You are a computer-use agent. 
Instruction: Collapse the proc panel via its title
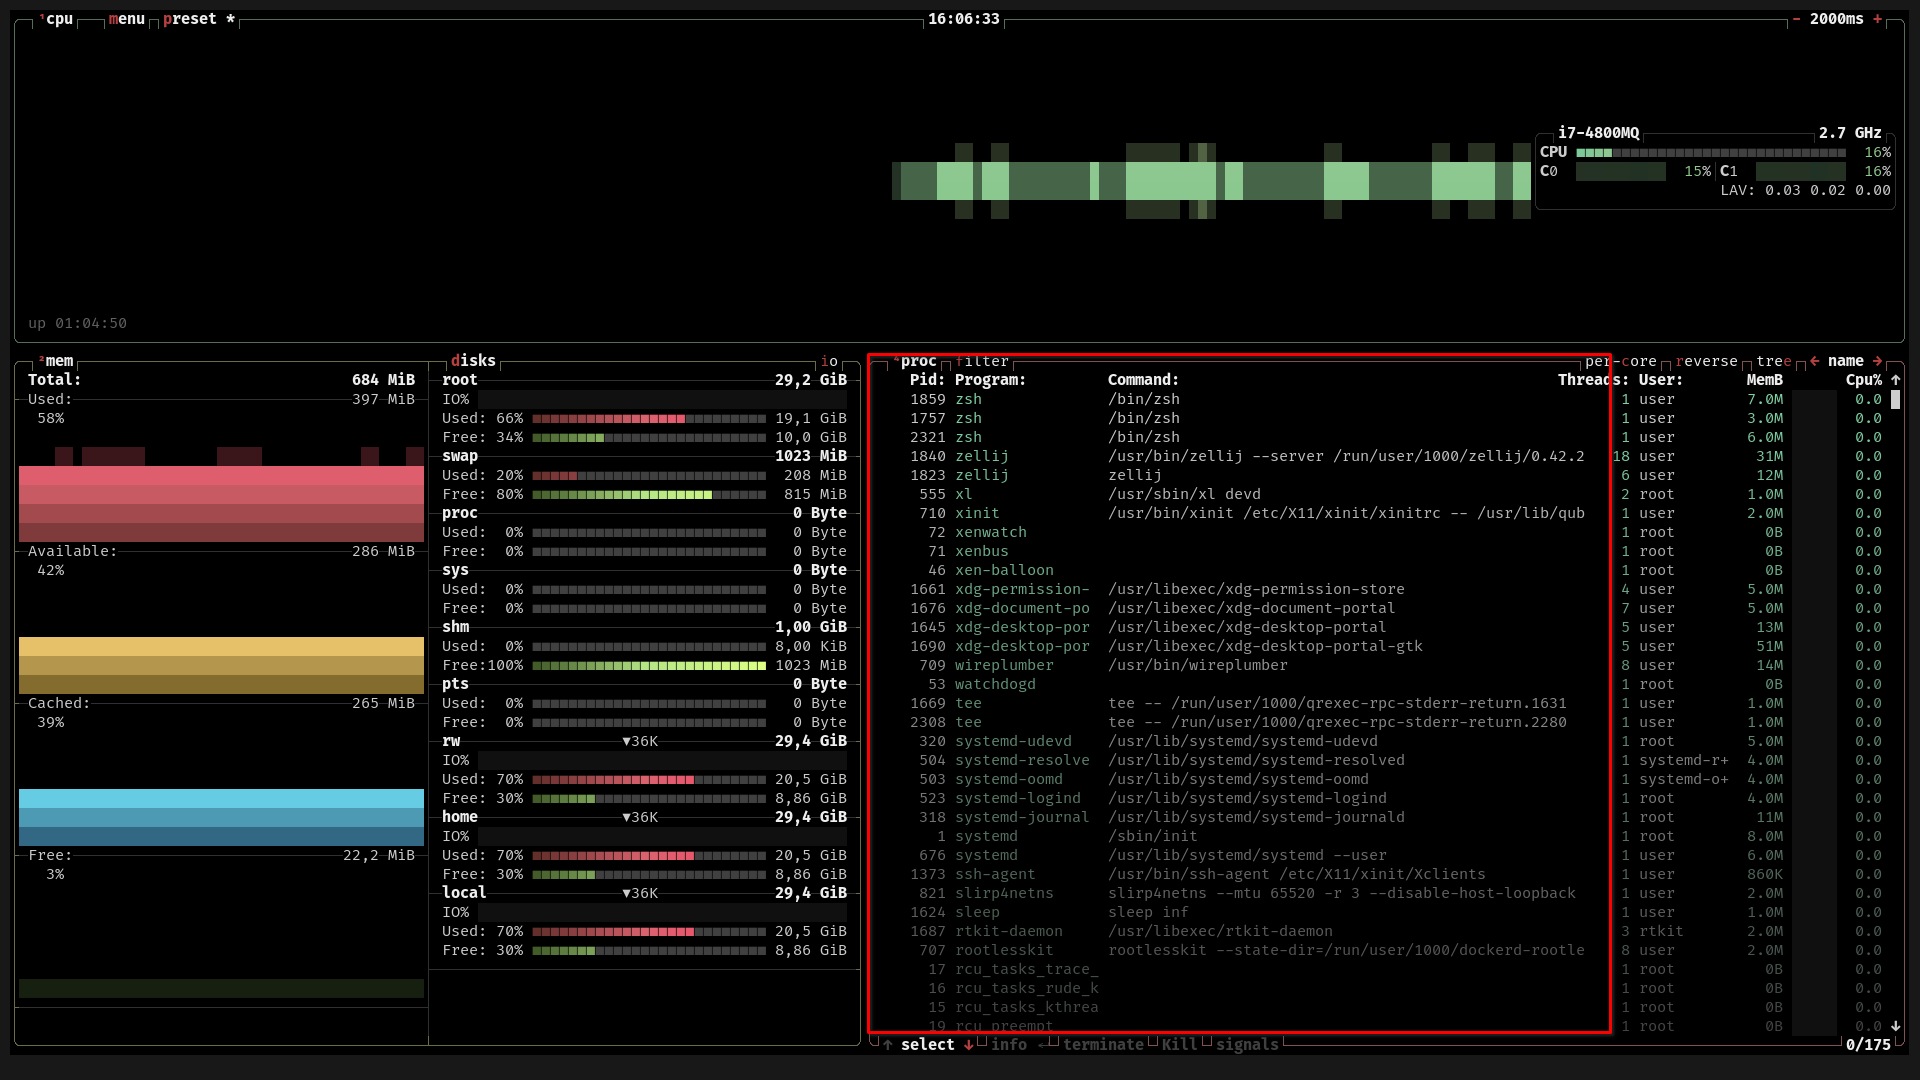point(919,361)
